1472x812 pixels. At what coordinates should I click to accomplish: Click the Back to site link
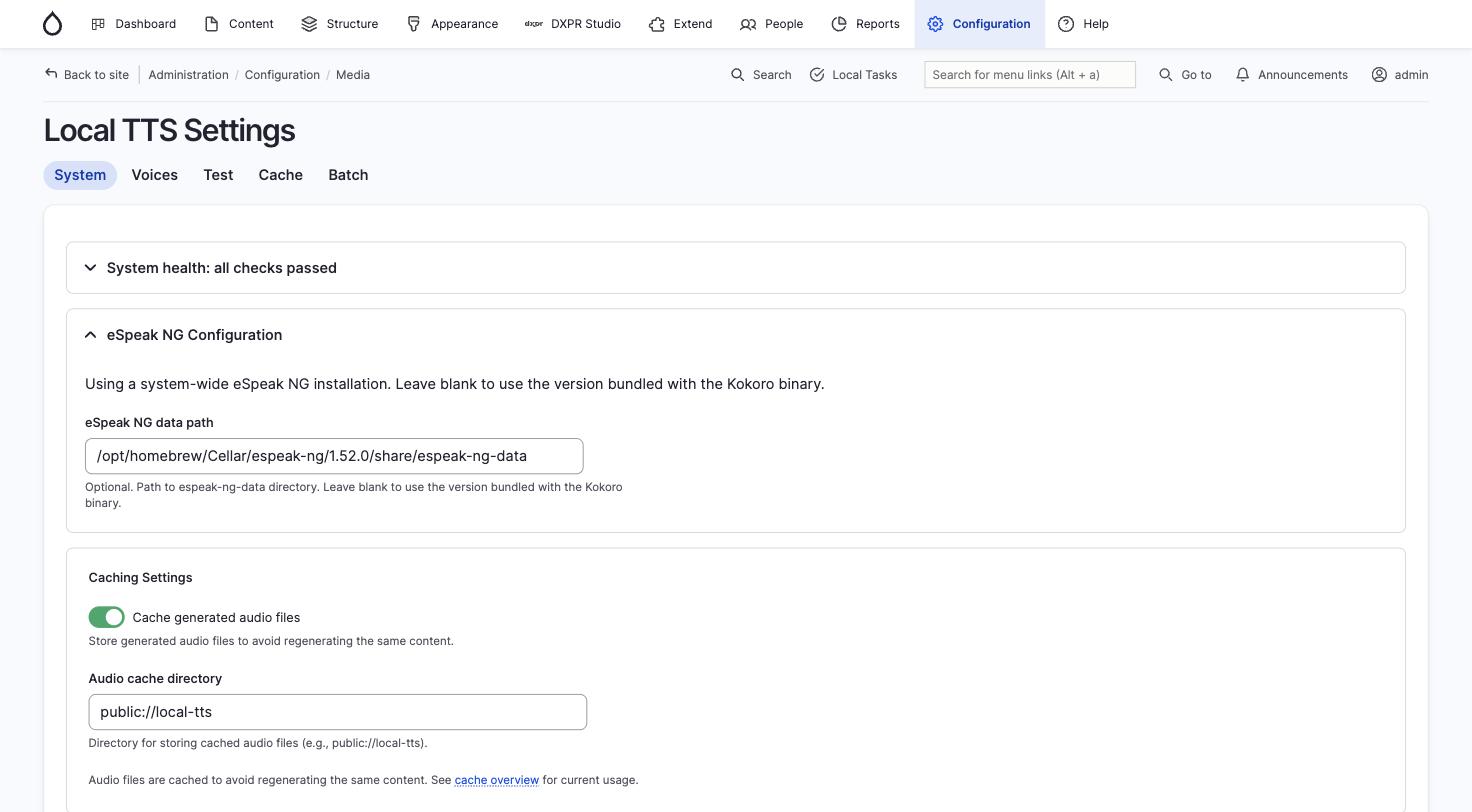tap(87, 75)
